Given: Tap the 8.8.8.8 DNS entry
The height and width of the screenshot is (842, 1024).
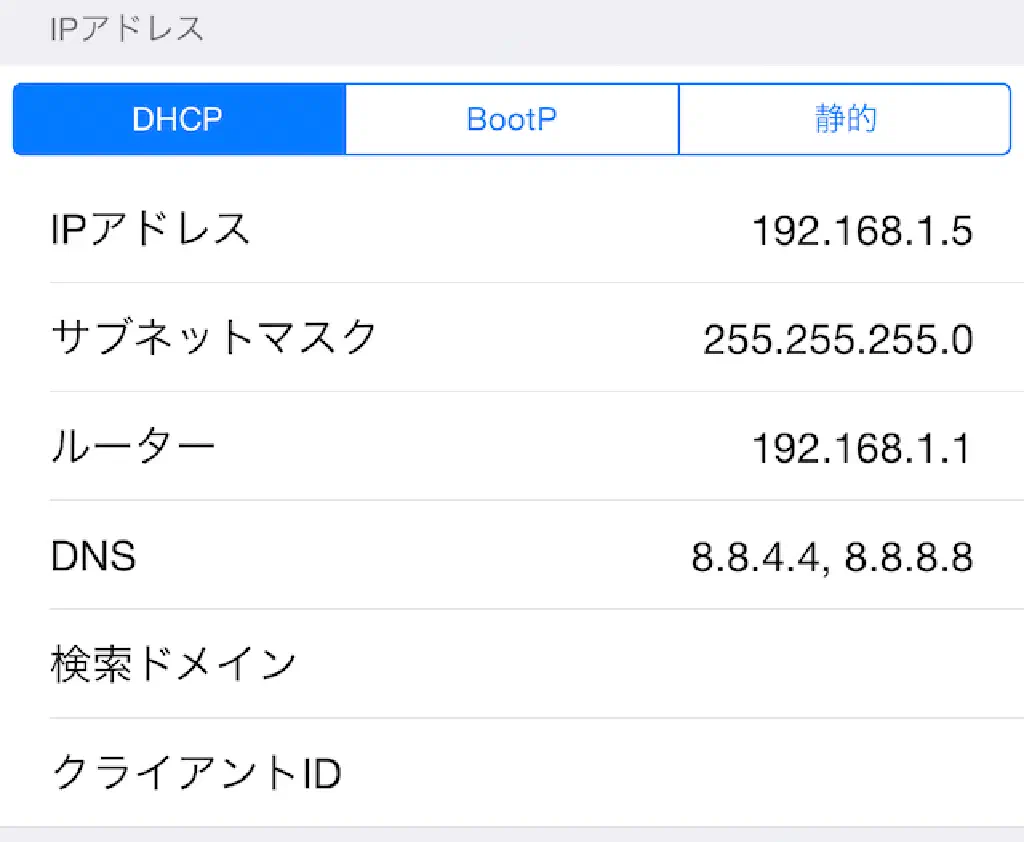Looking at the screenshot, I should pyautogui.click(x=909, y=557).
